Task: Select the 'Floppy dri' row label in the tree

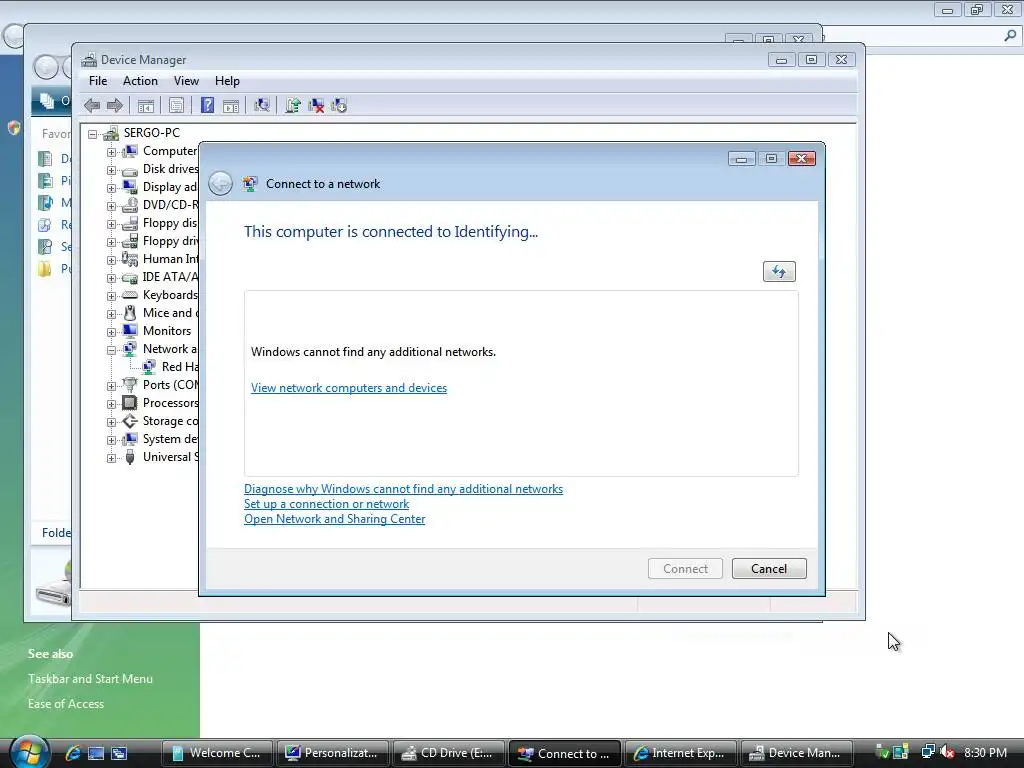Action: (x=170, y=241)
